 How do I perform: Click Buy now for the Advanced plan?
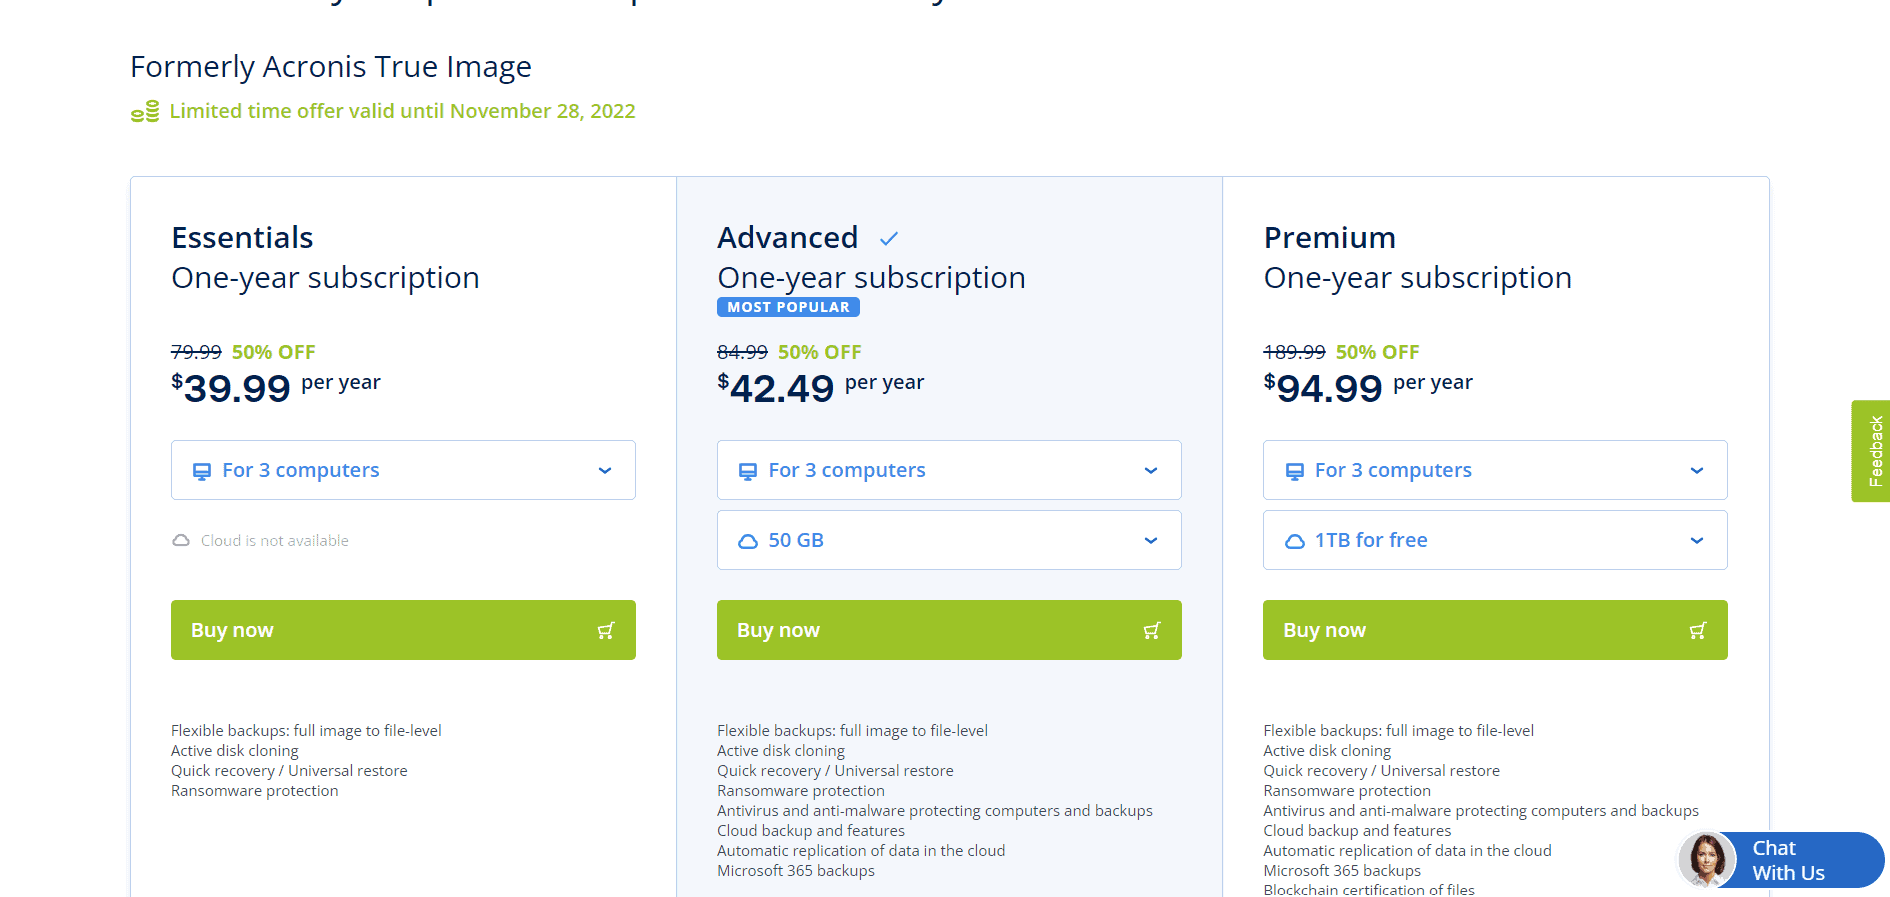[x=949, y=630]
